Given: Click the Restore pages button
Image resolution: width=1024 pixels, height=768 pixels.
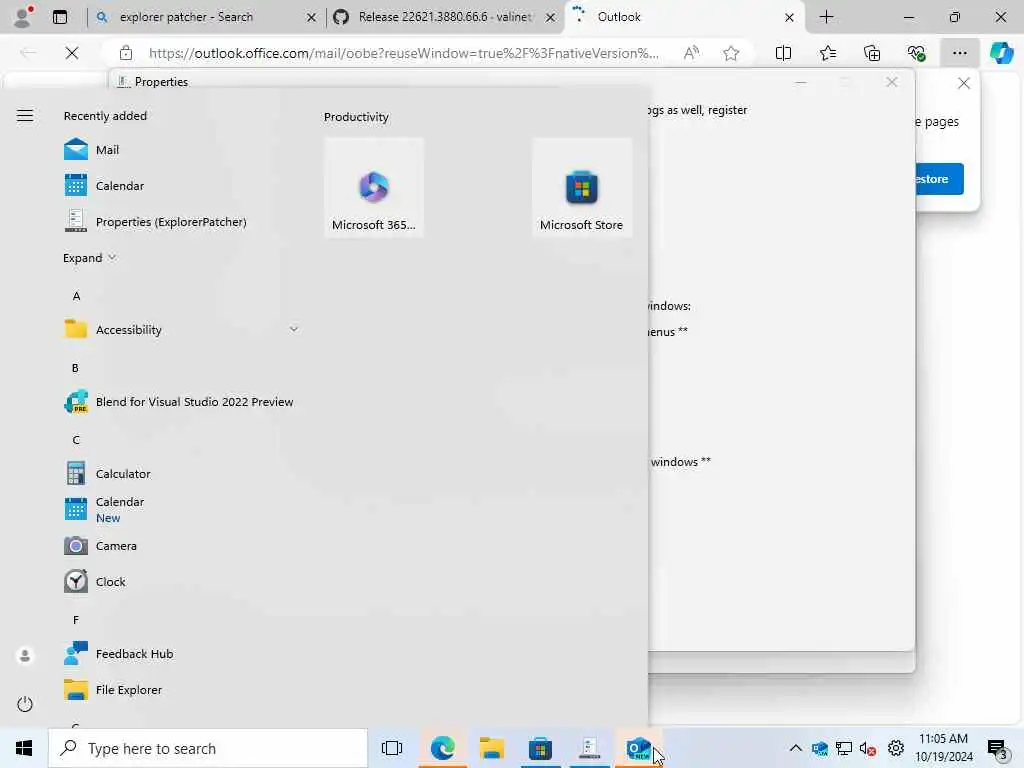Looking at the screenshot, I should 939,179.
